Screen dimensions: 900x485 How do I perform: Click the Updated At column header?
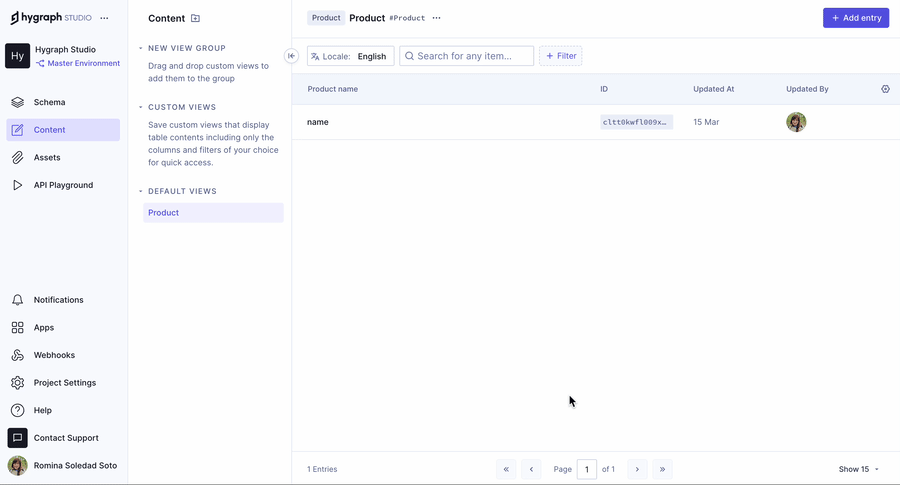[713, 89]
